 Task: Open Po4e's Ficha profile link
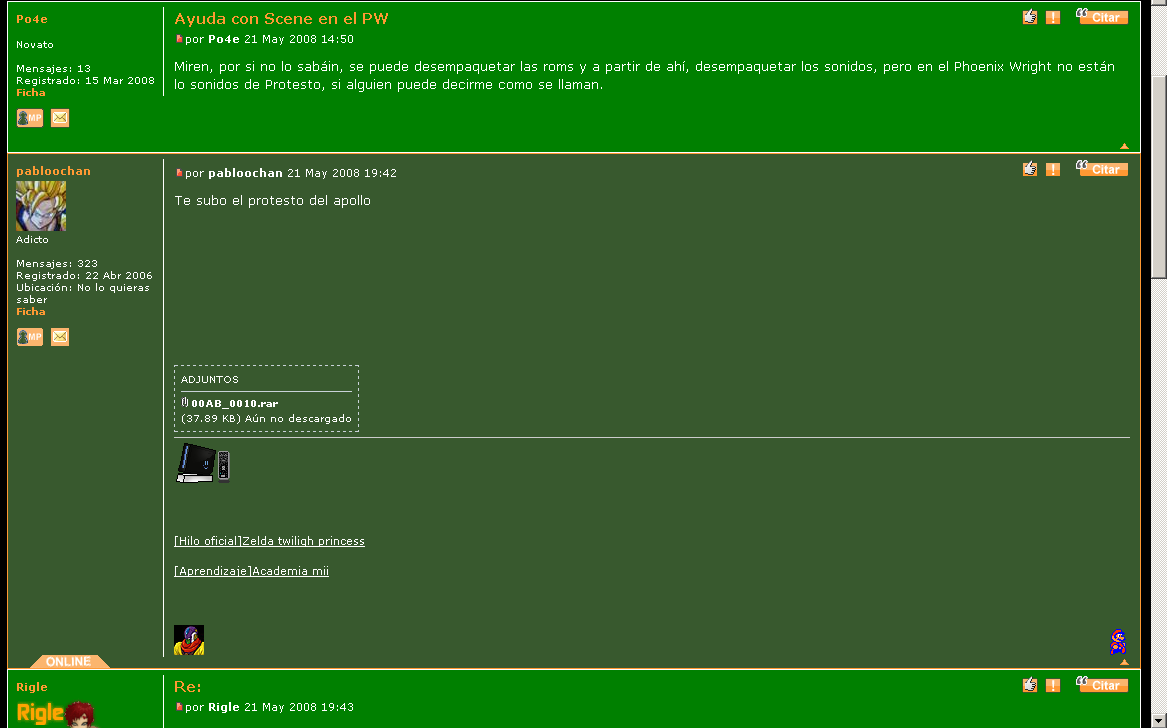pyautogui.click(x=31, y=92)
